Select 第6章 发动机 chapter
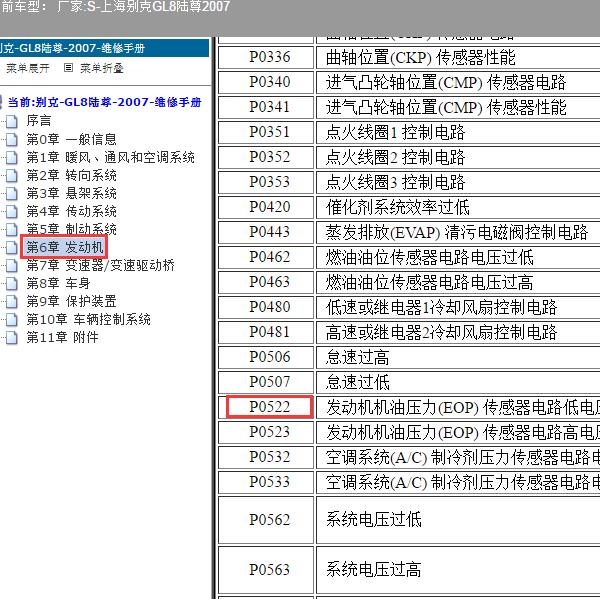This screenshot has width=600, height=599. point(65,247)
